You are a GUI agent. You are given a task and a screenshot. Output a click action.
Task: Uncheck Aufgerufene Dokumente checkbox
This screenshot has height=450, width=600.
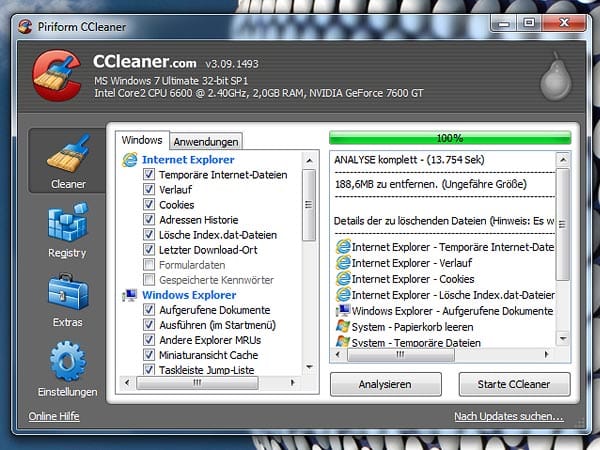149,310
